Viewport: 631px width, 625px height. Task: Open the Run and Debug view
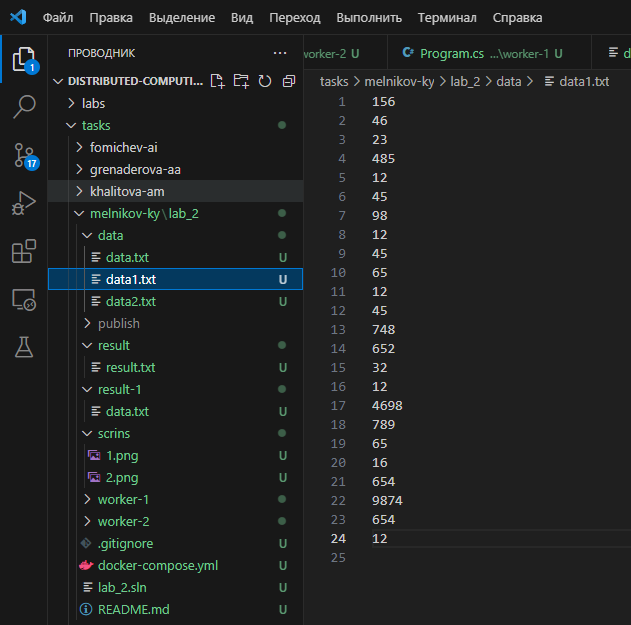tap(23, 203)
